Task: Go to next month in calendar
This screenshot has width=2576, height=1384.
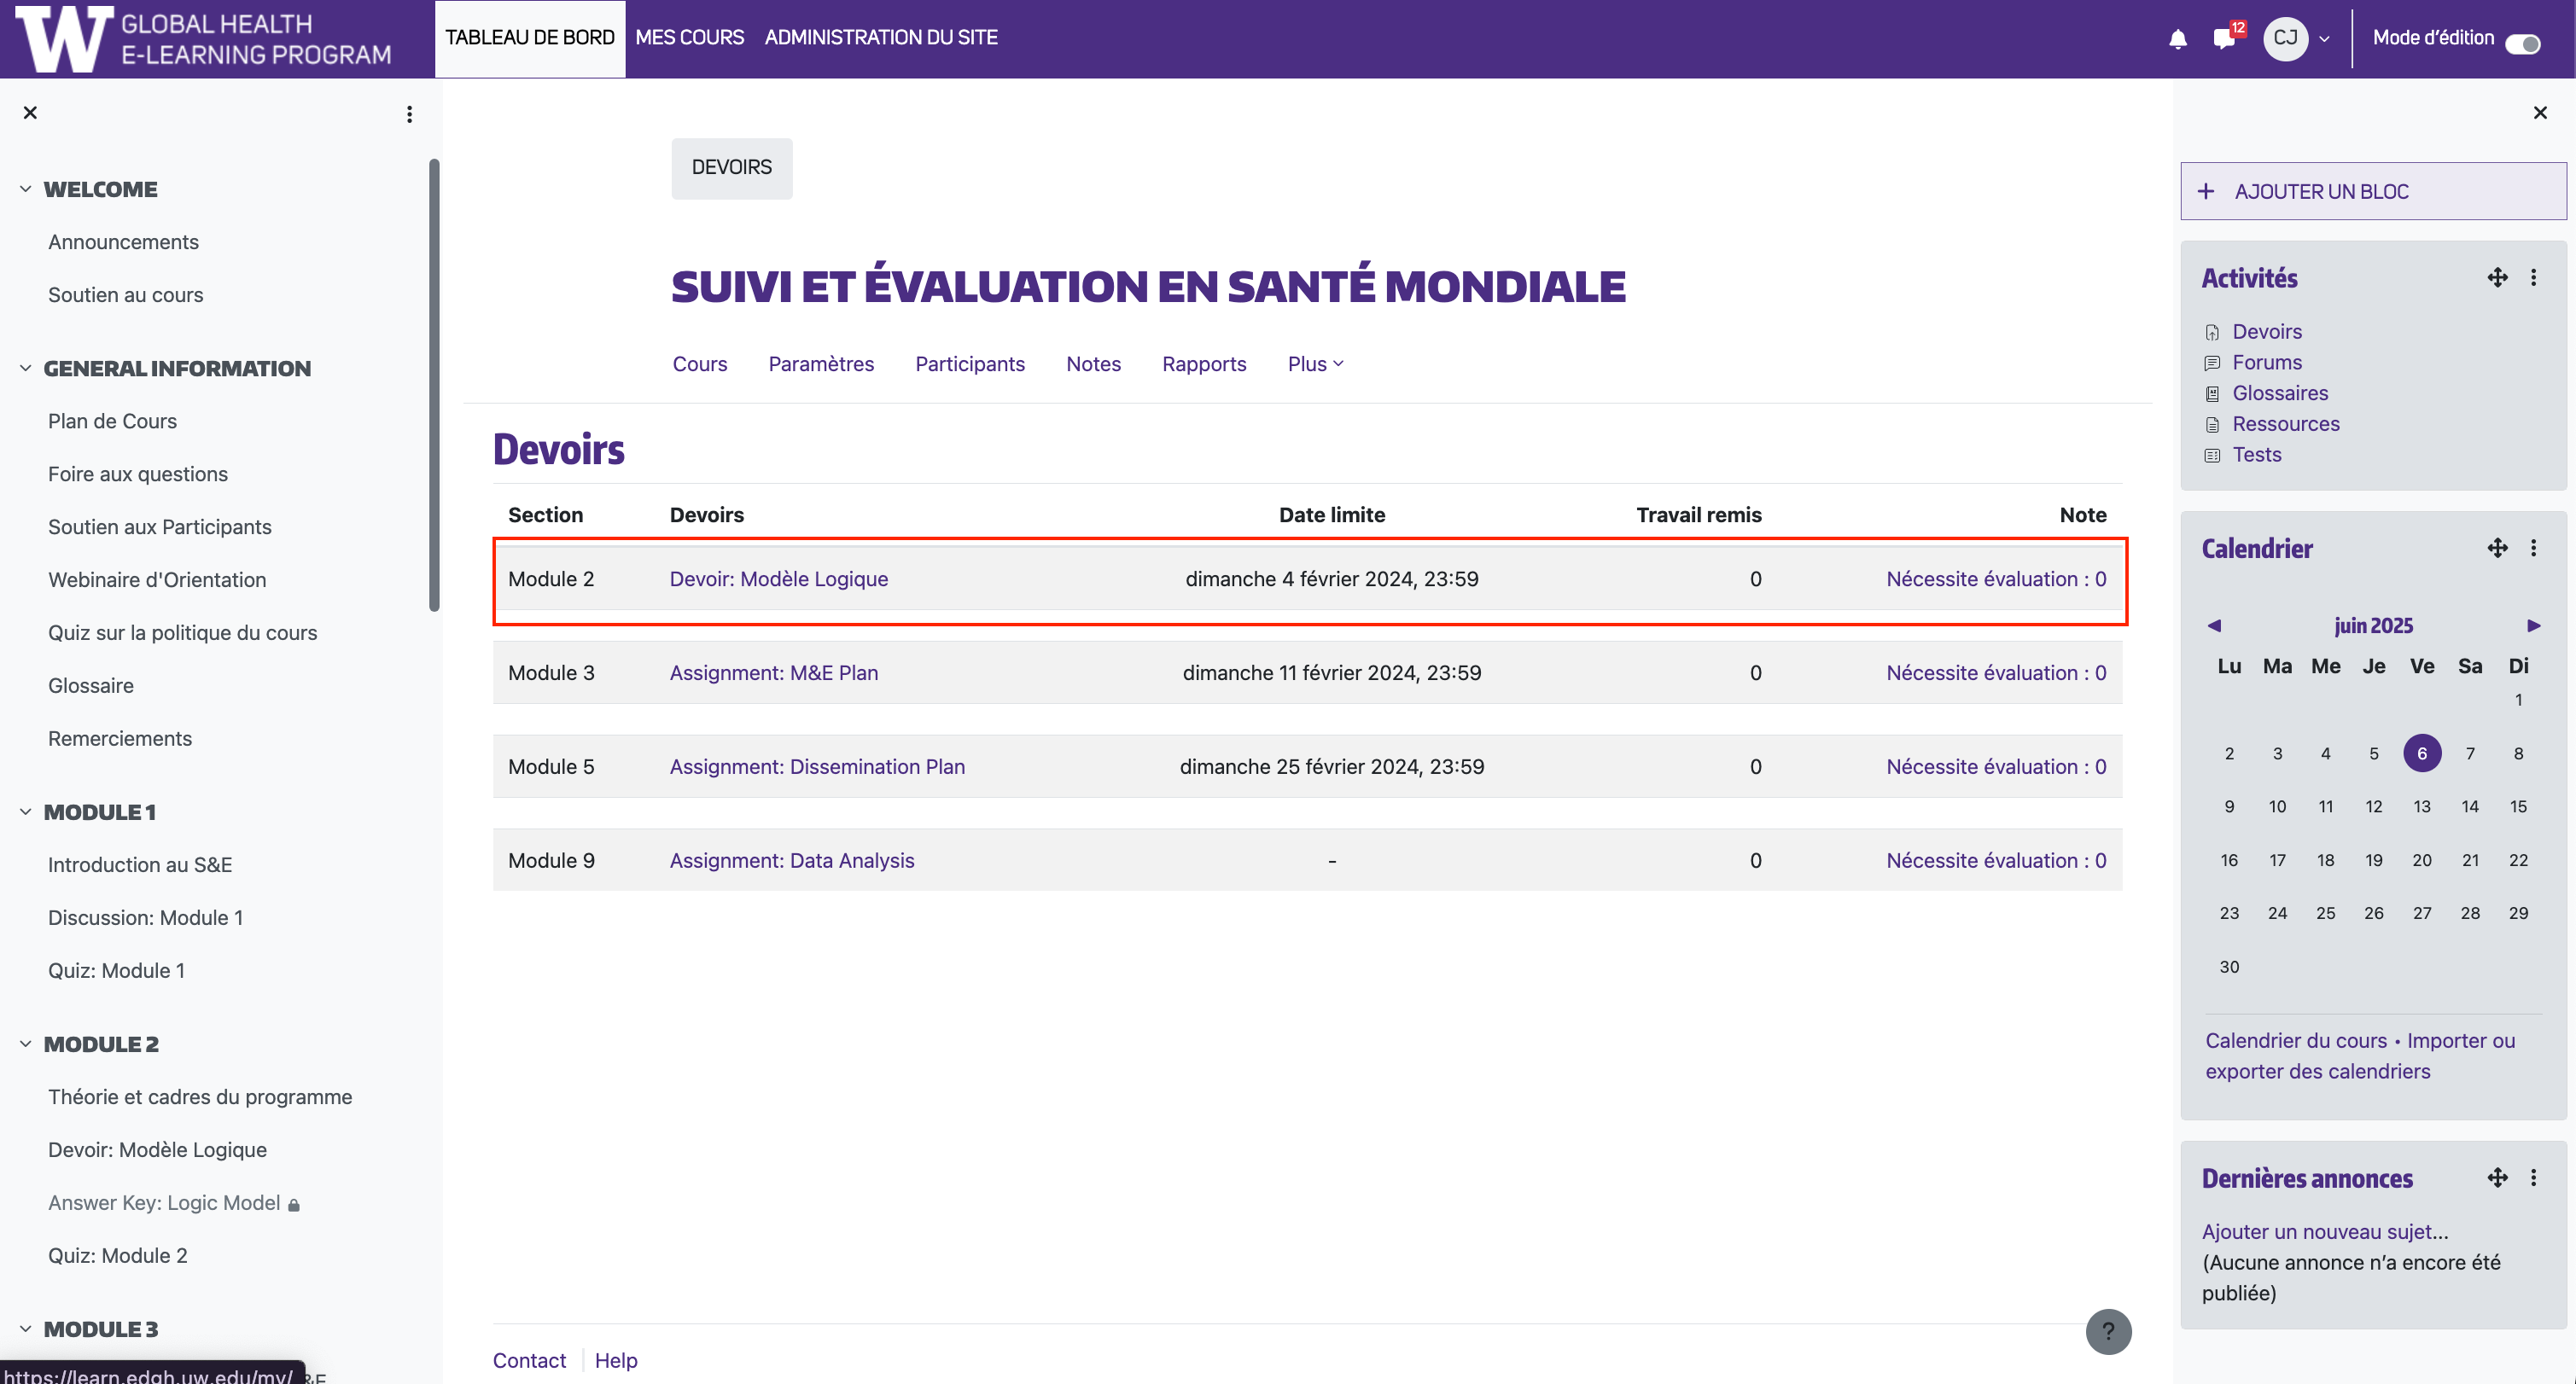Action: pos(2533,626)
